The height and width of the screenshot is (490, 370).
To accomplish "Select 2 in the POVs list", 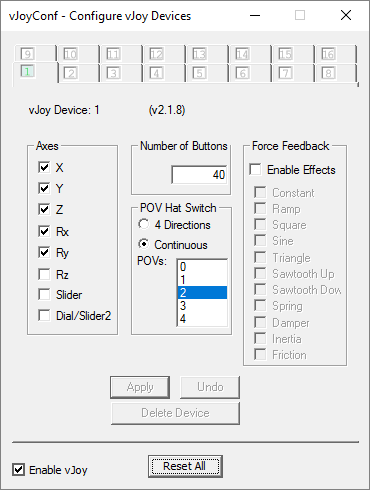I will point(202,292).
